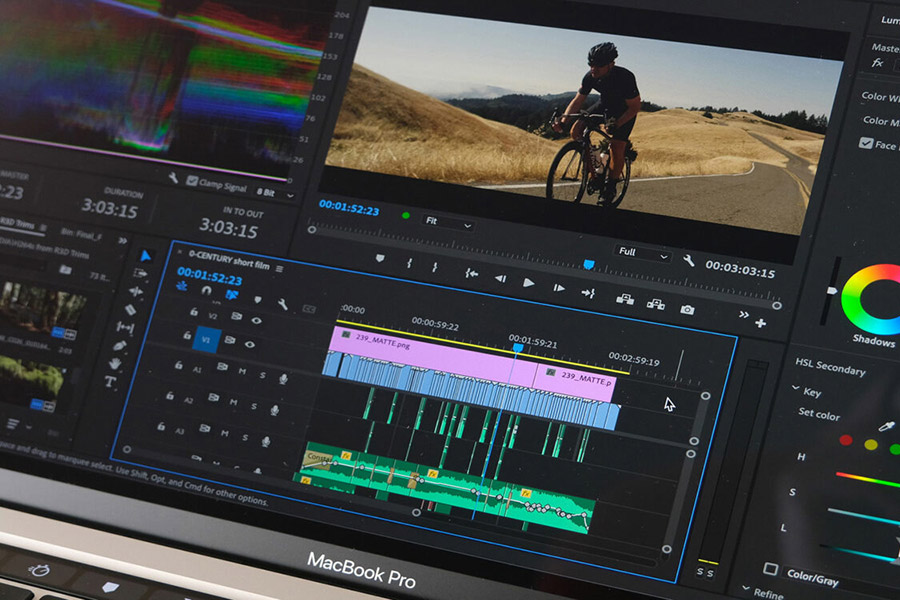This screenshot has height=600, width=900.
Task: Click the timeline closed captions icon
Action: (x=309, y=309)
